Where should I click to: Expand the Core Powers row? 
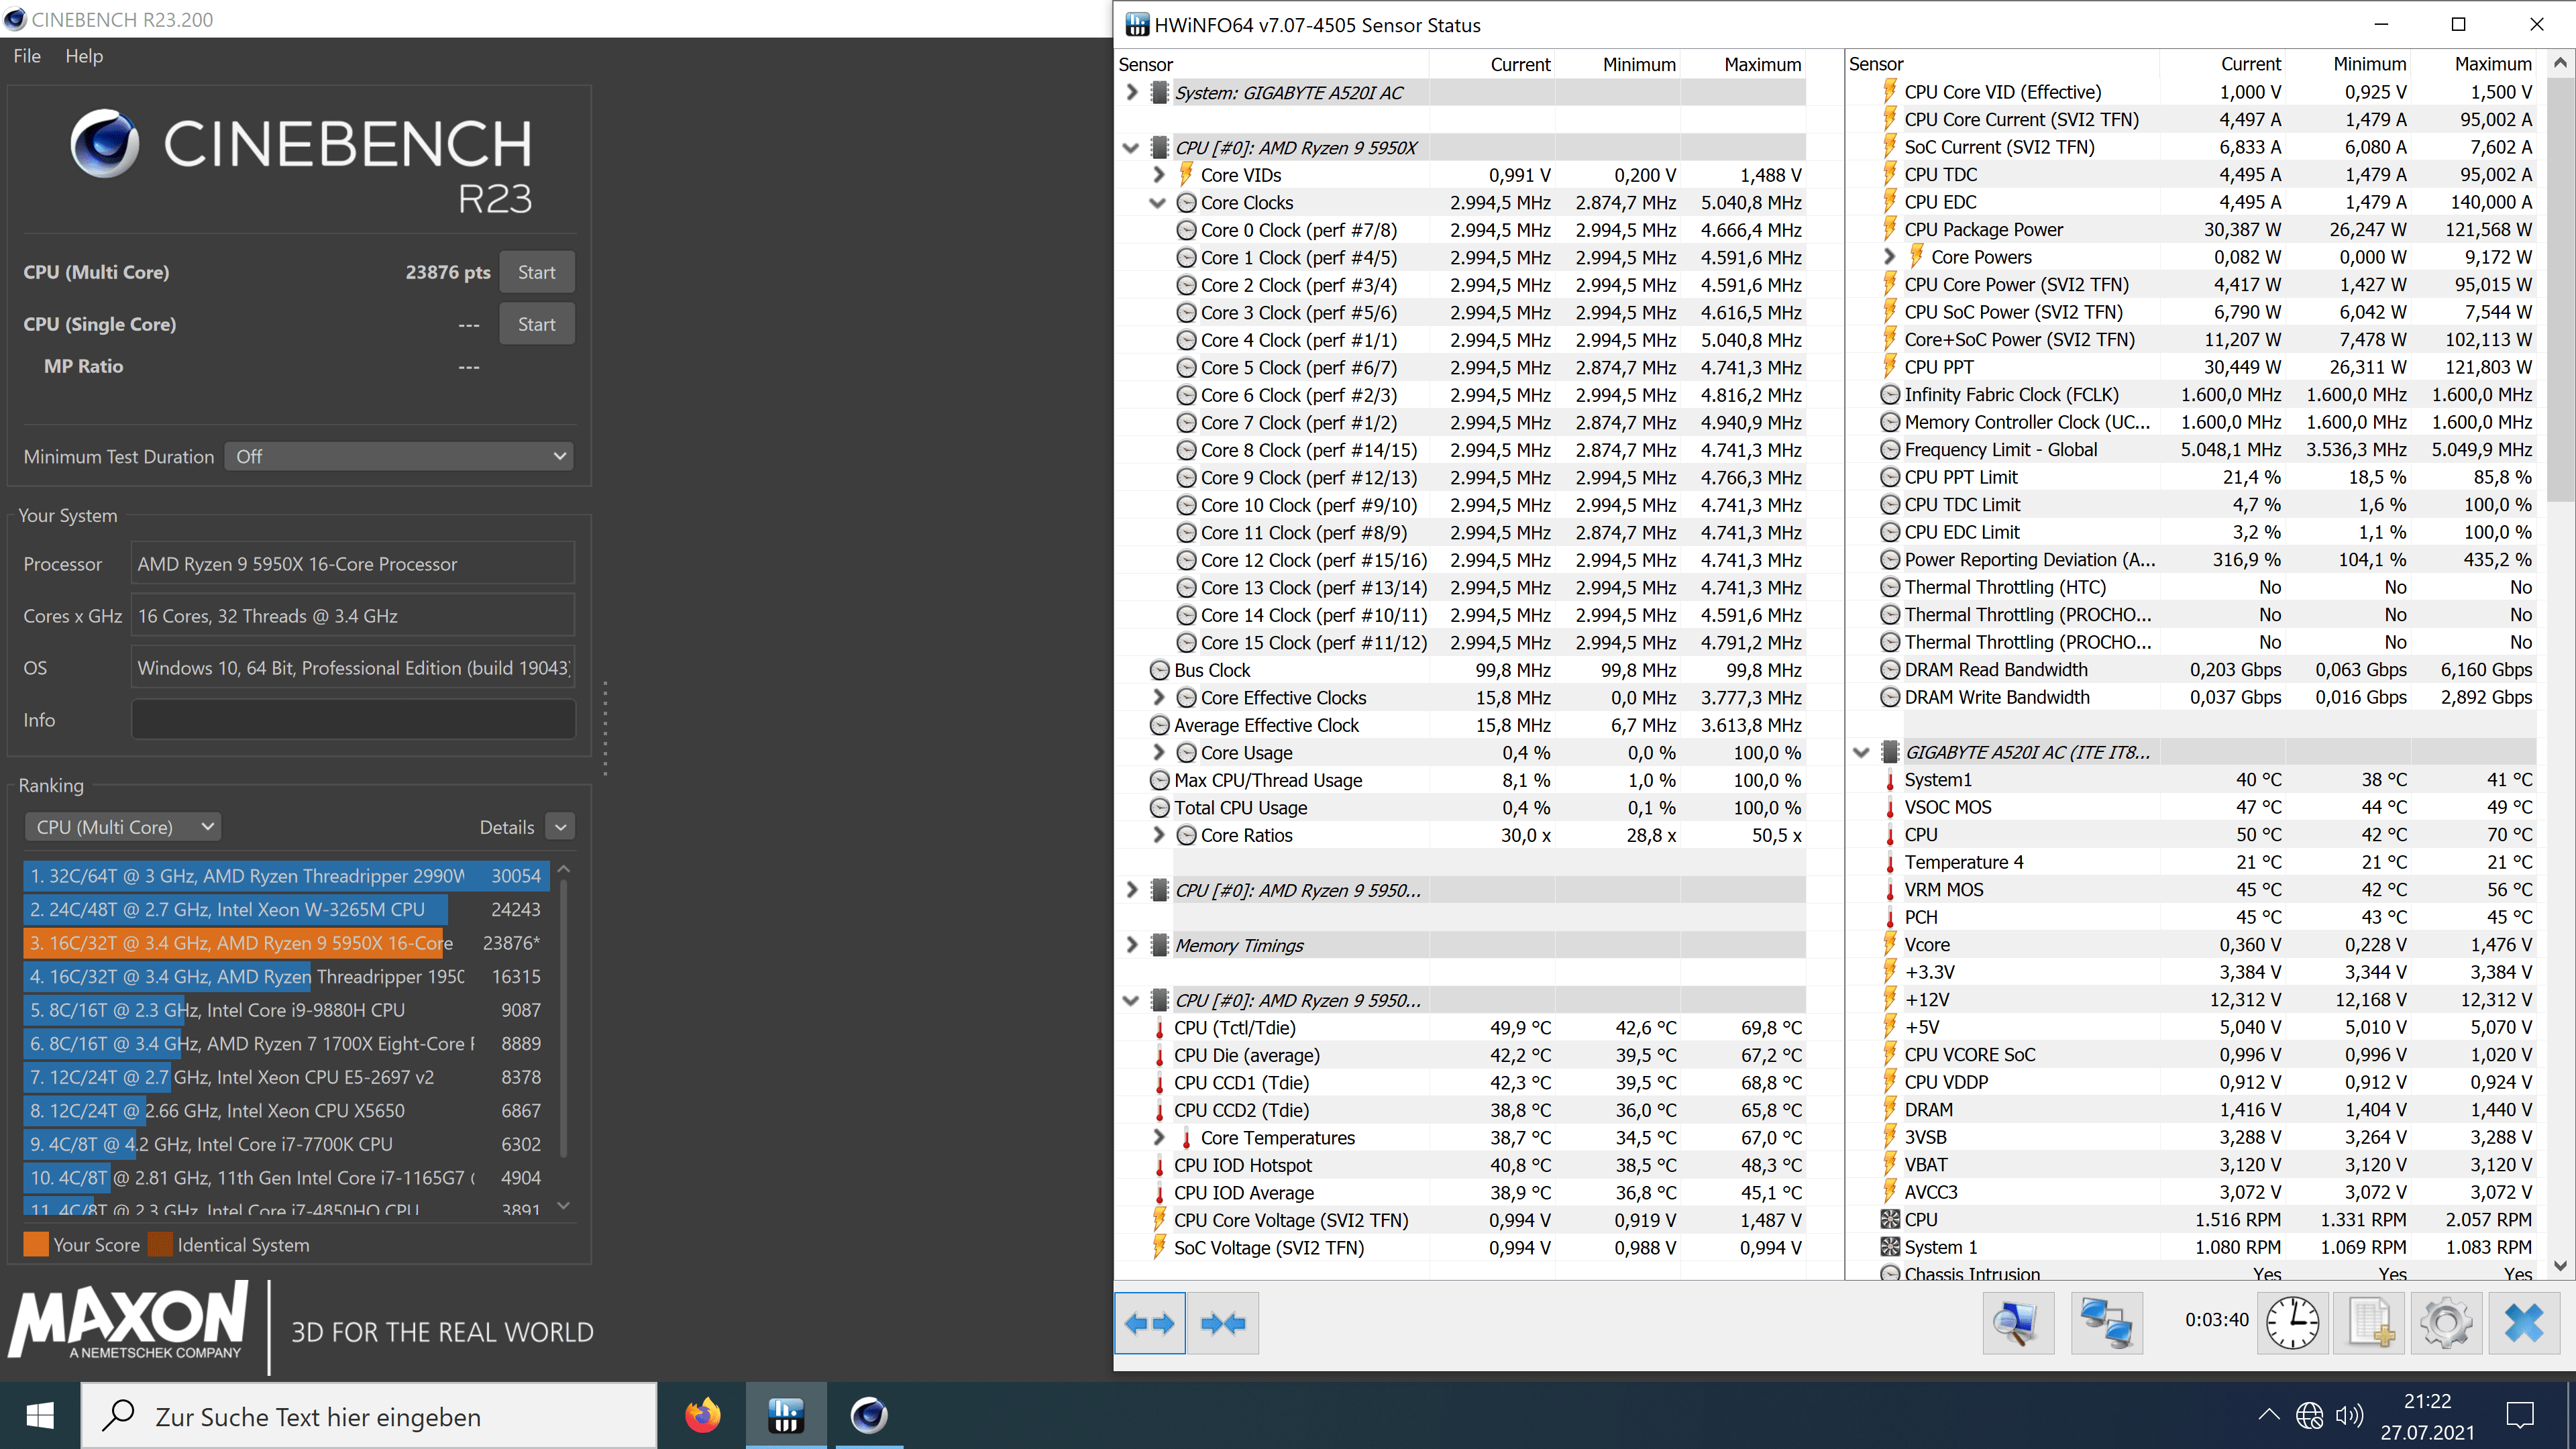click(x=1889, y=257)
